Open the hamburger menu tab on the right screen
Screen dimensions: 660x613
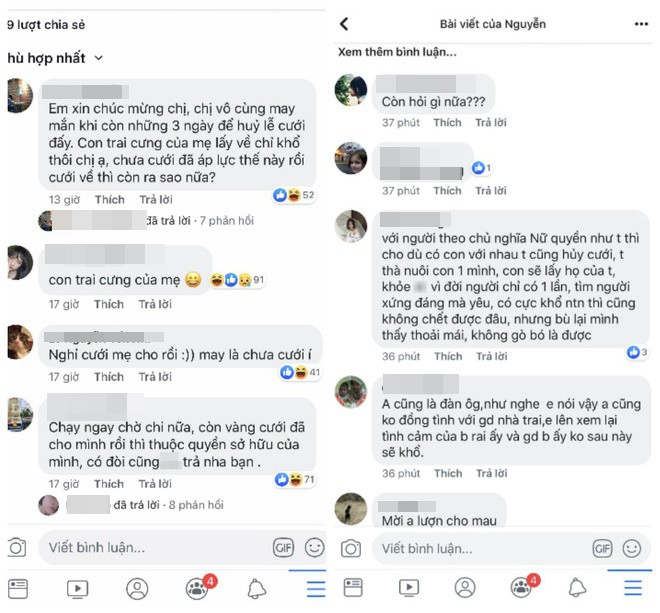(x=633, y=587)
